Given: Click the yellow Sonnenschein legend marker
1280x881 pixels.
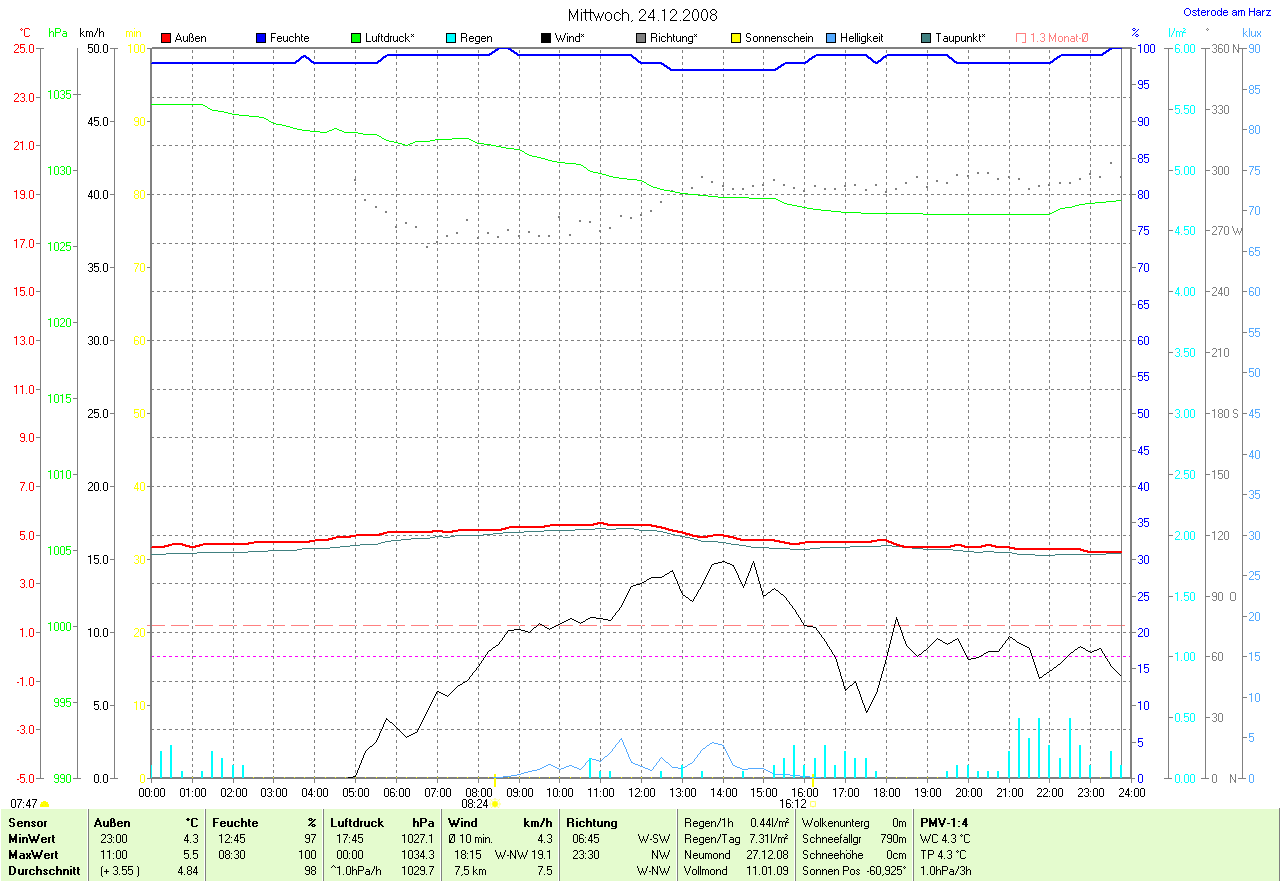Looking at the screenshot, I should tap(736, 38).
